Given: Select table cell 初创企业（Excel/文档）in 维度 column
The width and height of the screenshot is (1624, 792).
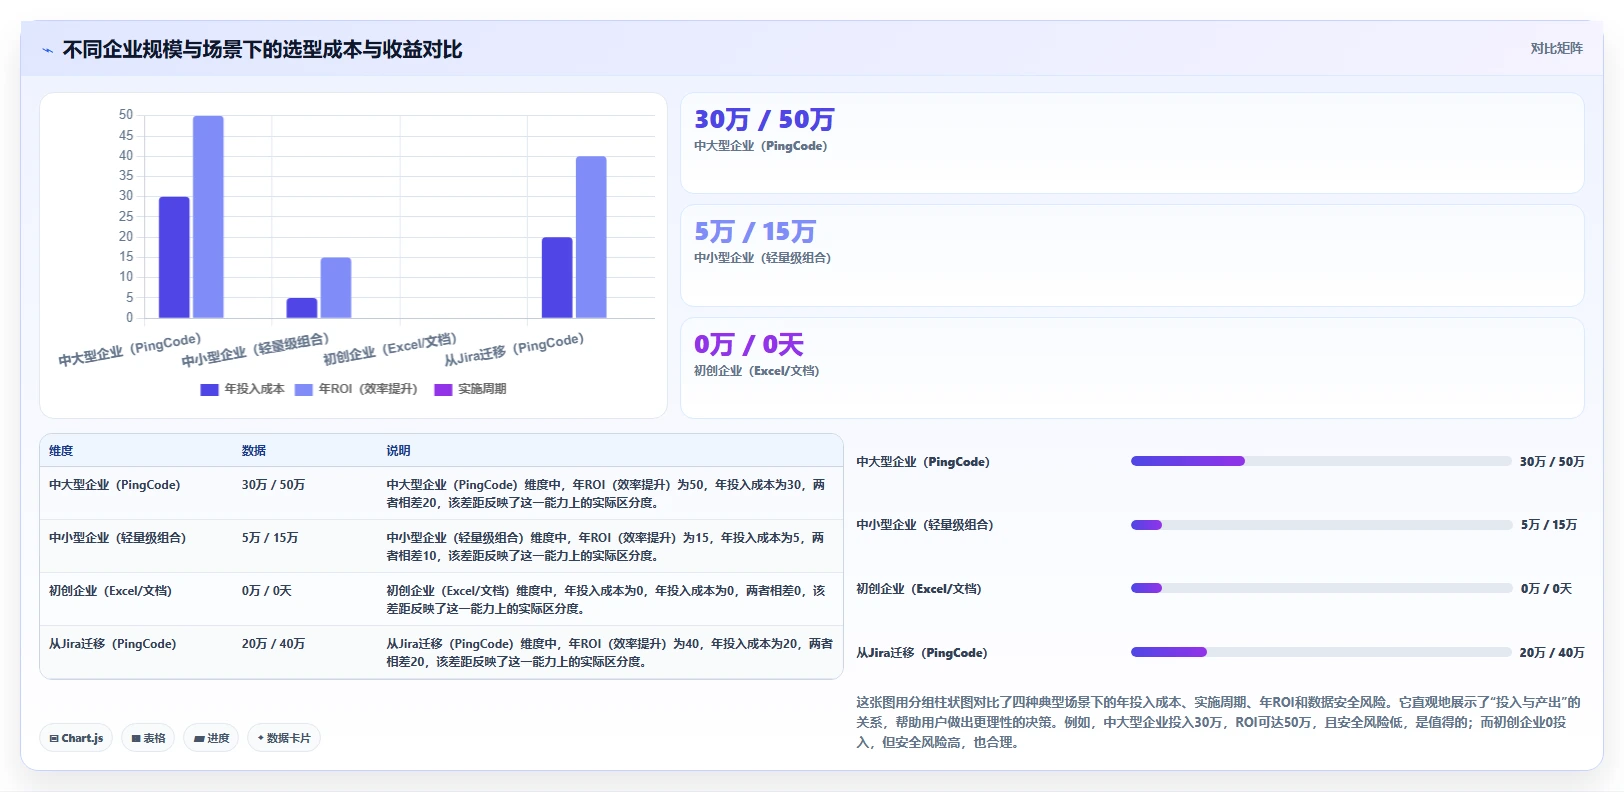Looking at the screenshot, I should click(x=110, y=591).
